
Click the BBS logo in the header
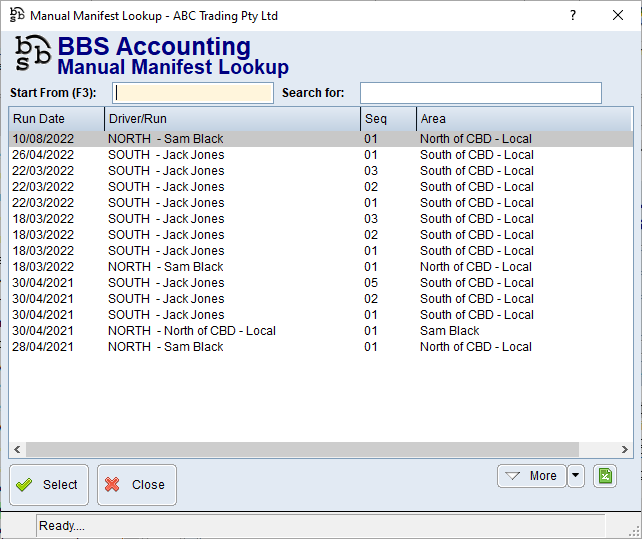click(x=32, y=55)
